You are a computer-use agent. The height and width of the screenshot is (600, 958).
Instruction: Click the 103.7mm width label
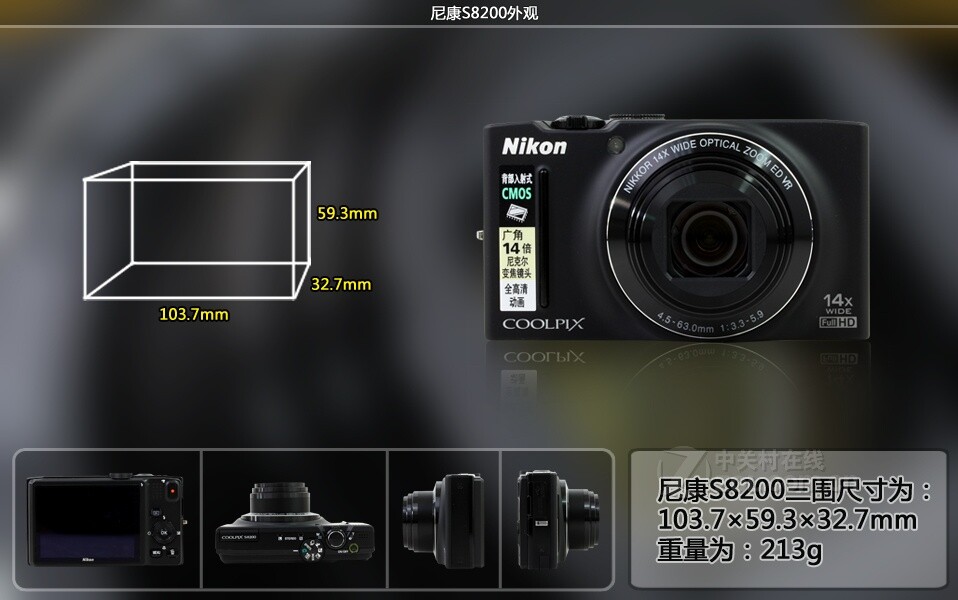(x=194, y=314)
